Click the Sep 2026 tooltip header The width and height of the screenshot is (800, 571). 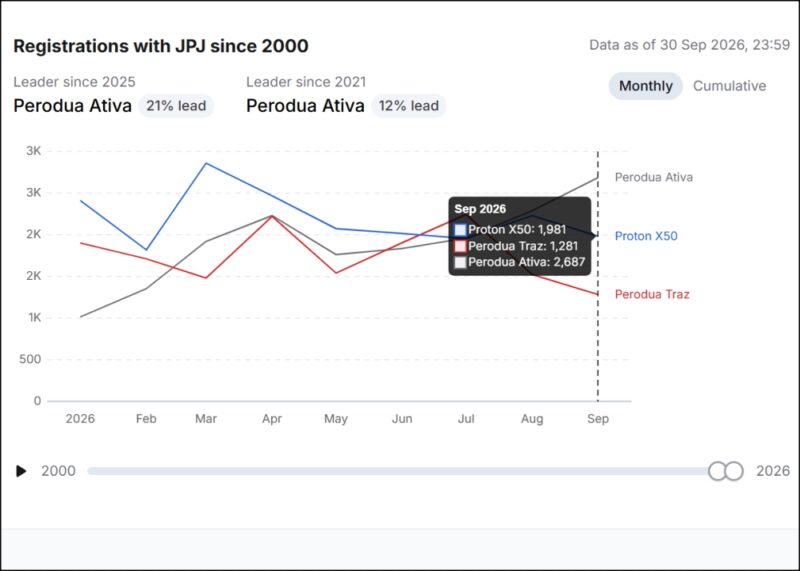(x=480, y=209)
